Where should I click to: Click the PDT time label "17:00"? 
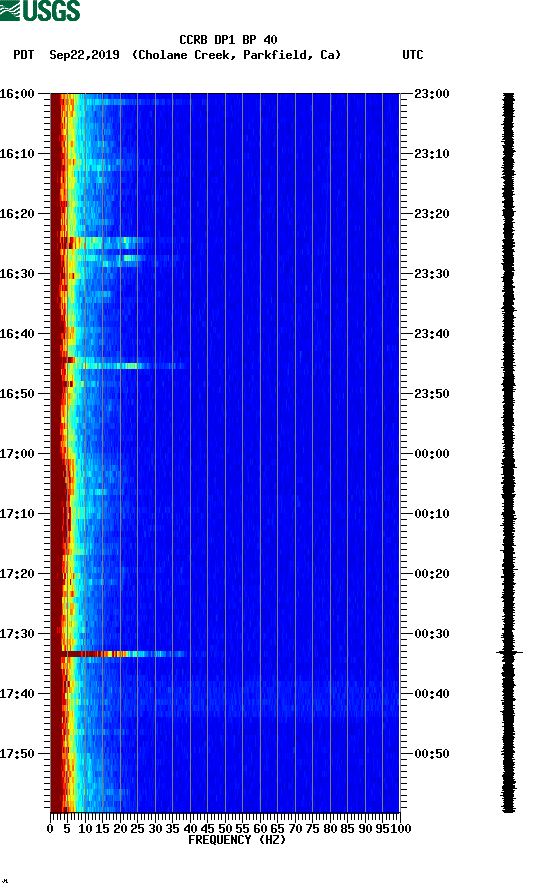coord(17,454)
